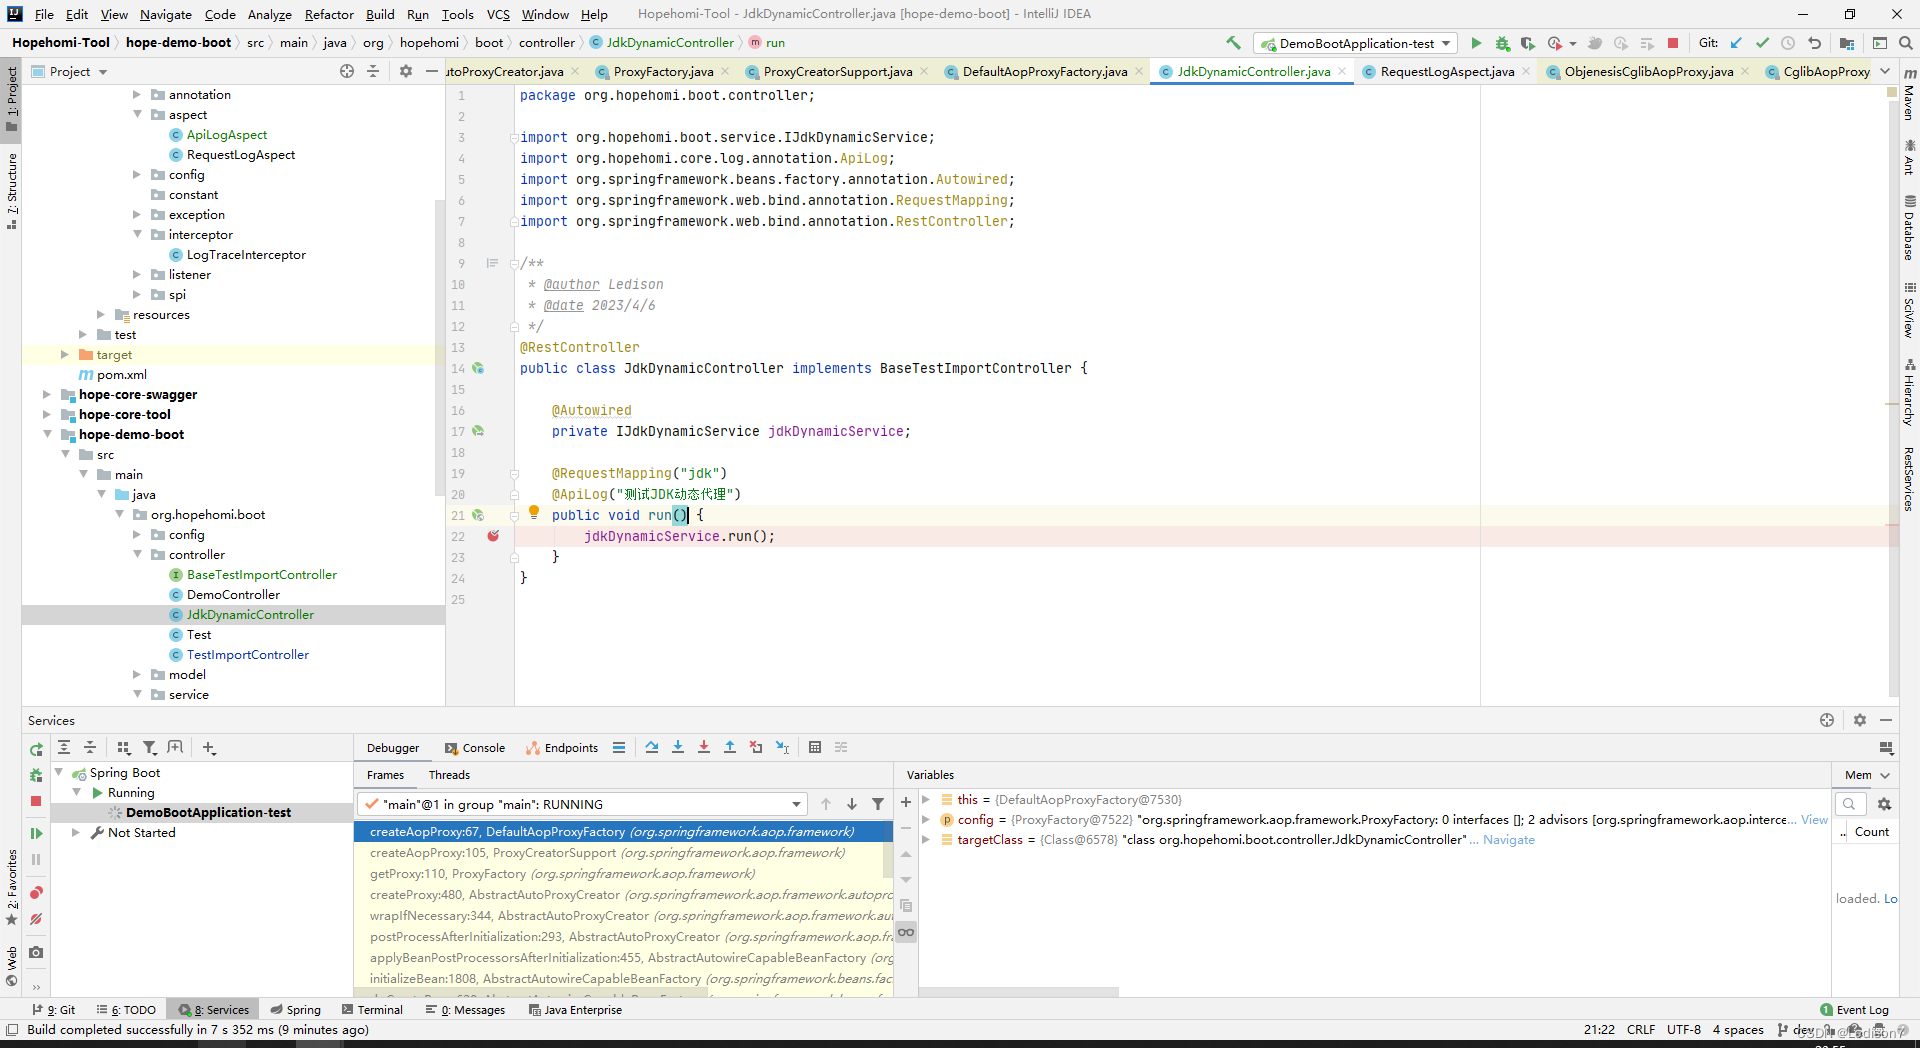Toggle show watches glasses button
This screenshot has width=1920, height=1048.
tap(906, 932)
